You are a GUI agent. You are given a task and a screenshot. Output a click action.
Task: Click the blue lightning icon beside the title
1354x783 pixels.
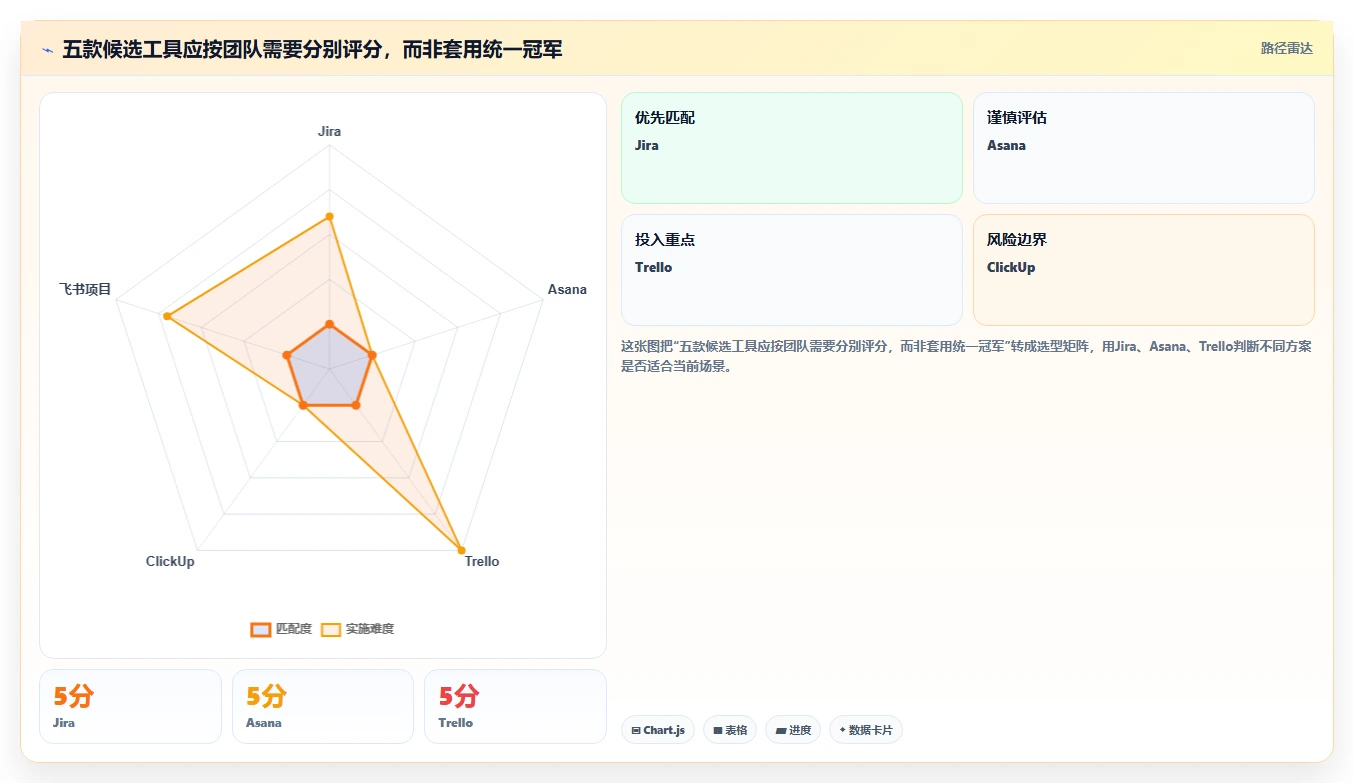47,49
